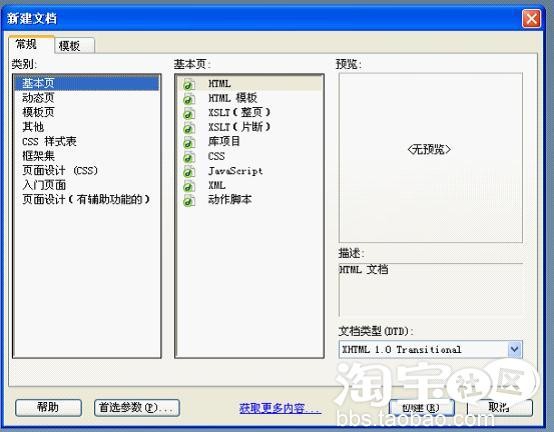The image size is (554, 432).
Task: Choose the 动作脚本 file icon
Action: [189, 201]
